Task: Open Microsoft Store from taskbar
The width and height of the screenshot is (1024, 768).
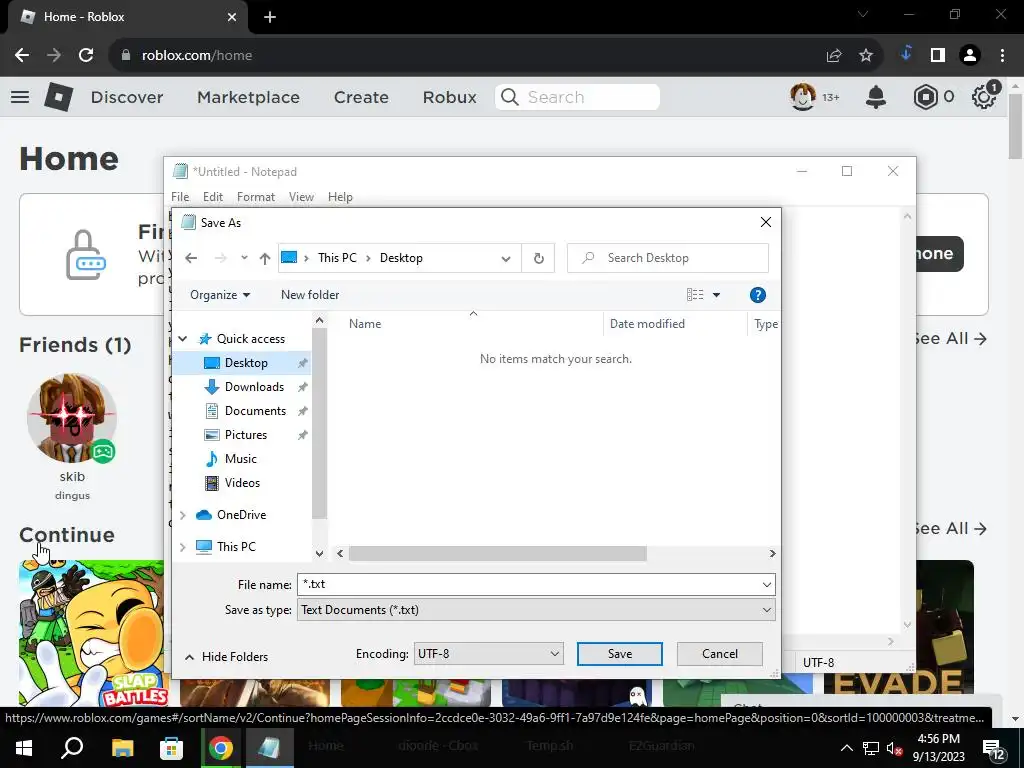Action: (x=171, y=747)
